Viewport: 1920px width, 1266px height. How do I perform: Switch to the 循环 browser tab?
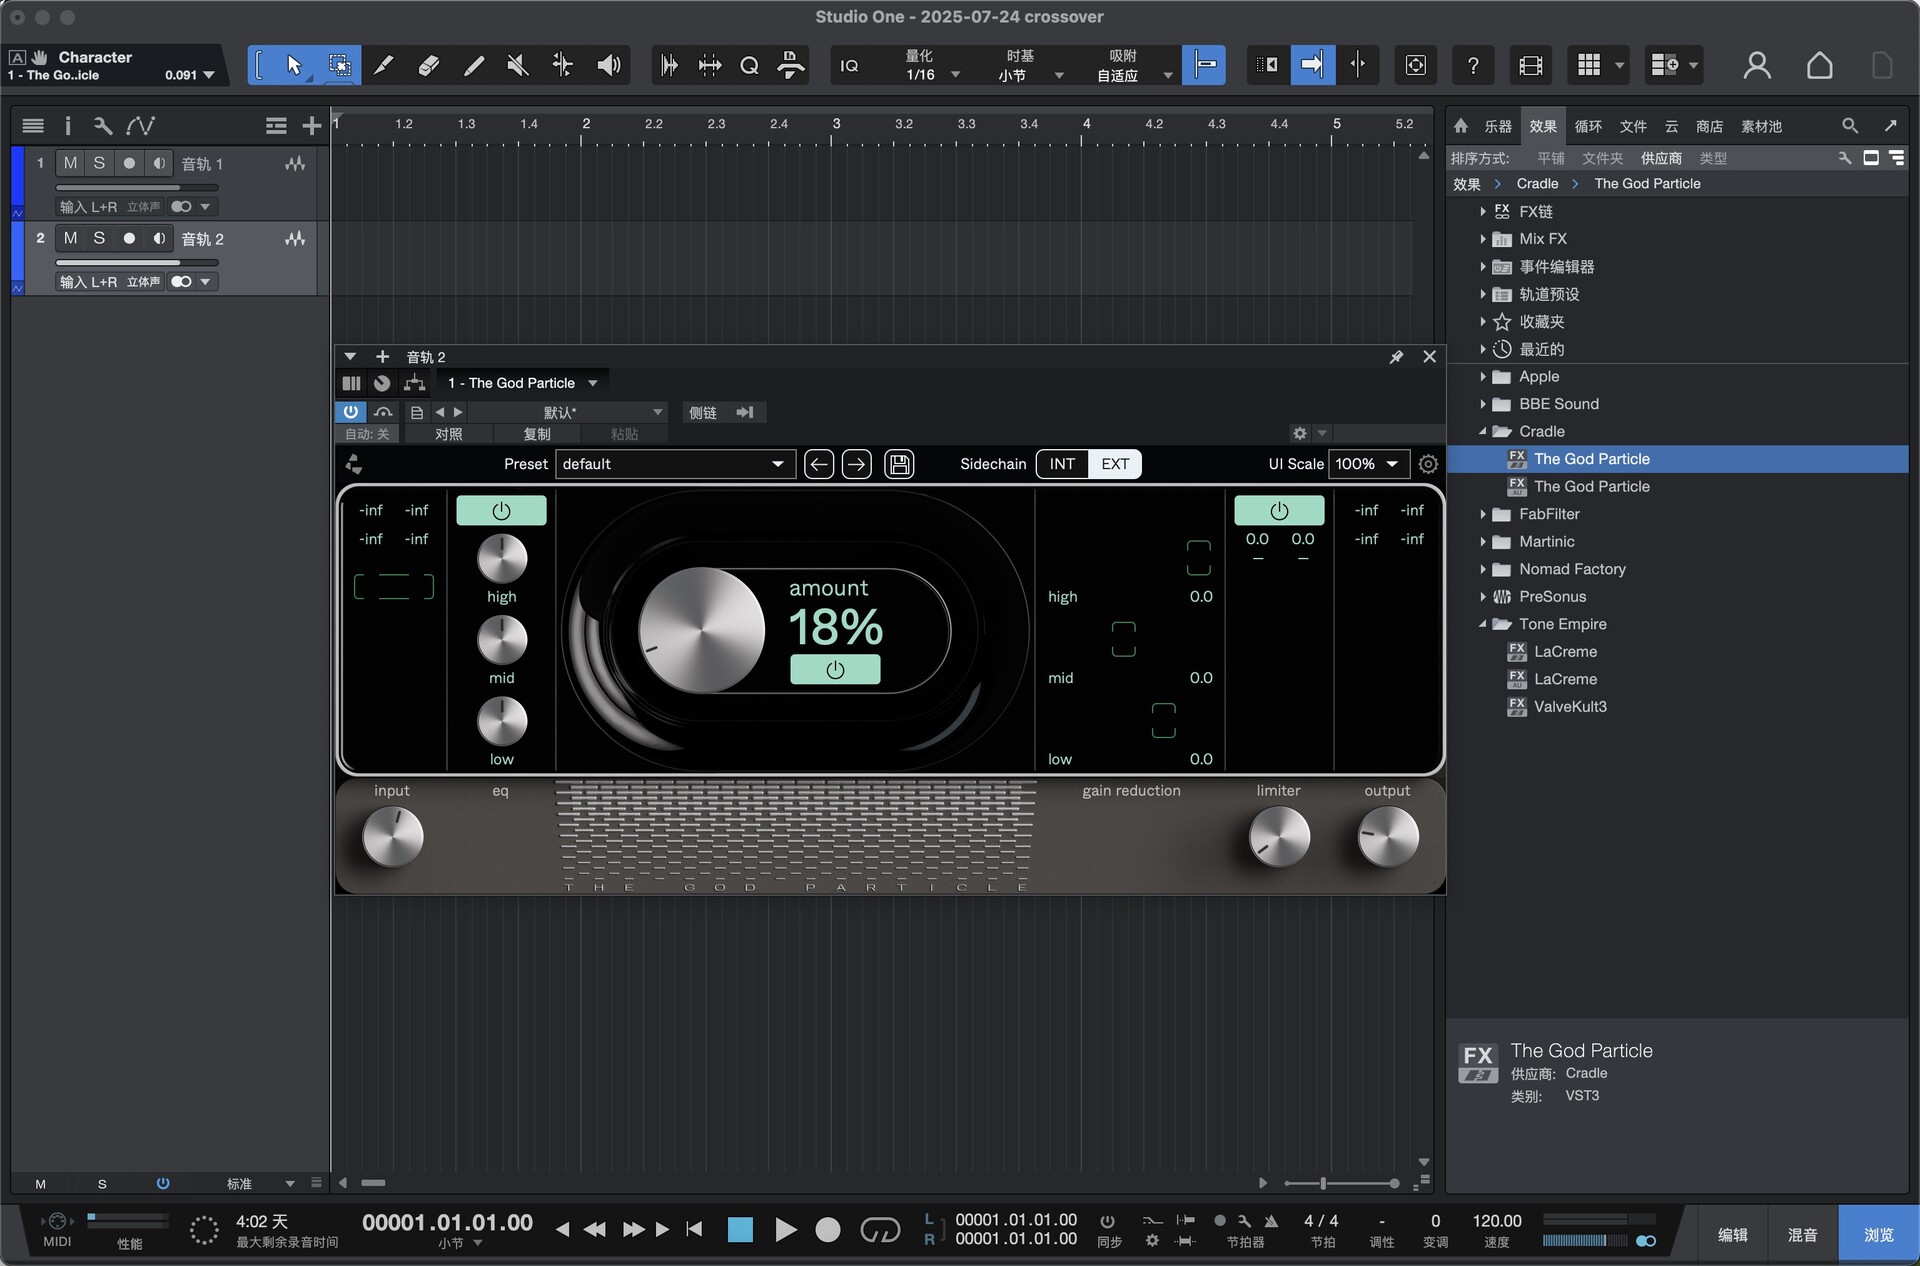click(x=1588, y=126)
